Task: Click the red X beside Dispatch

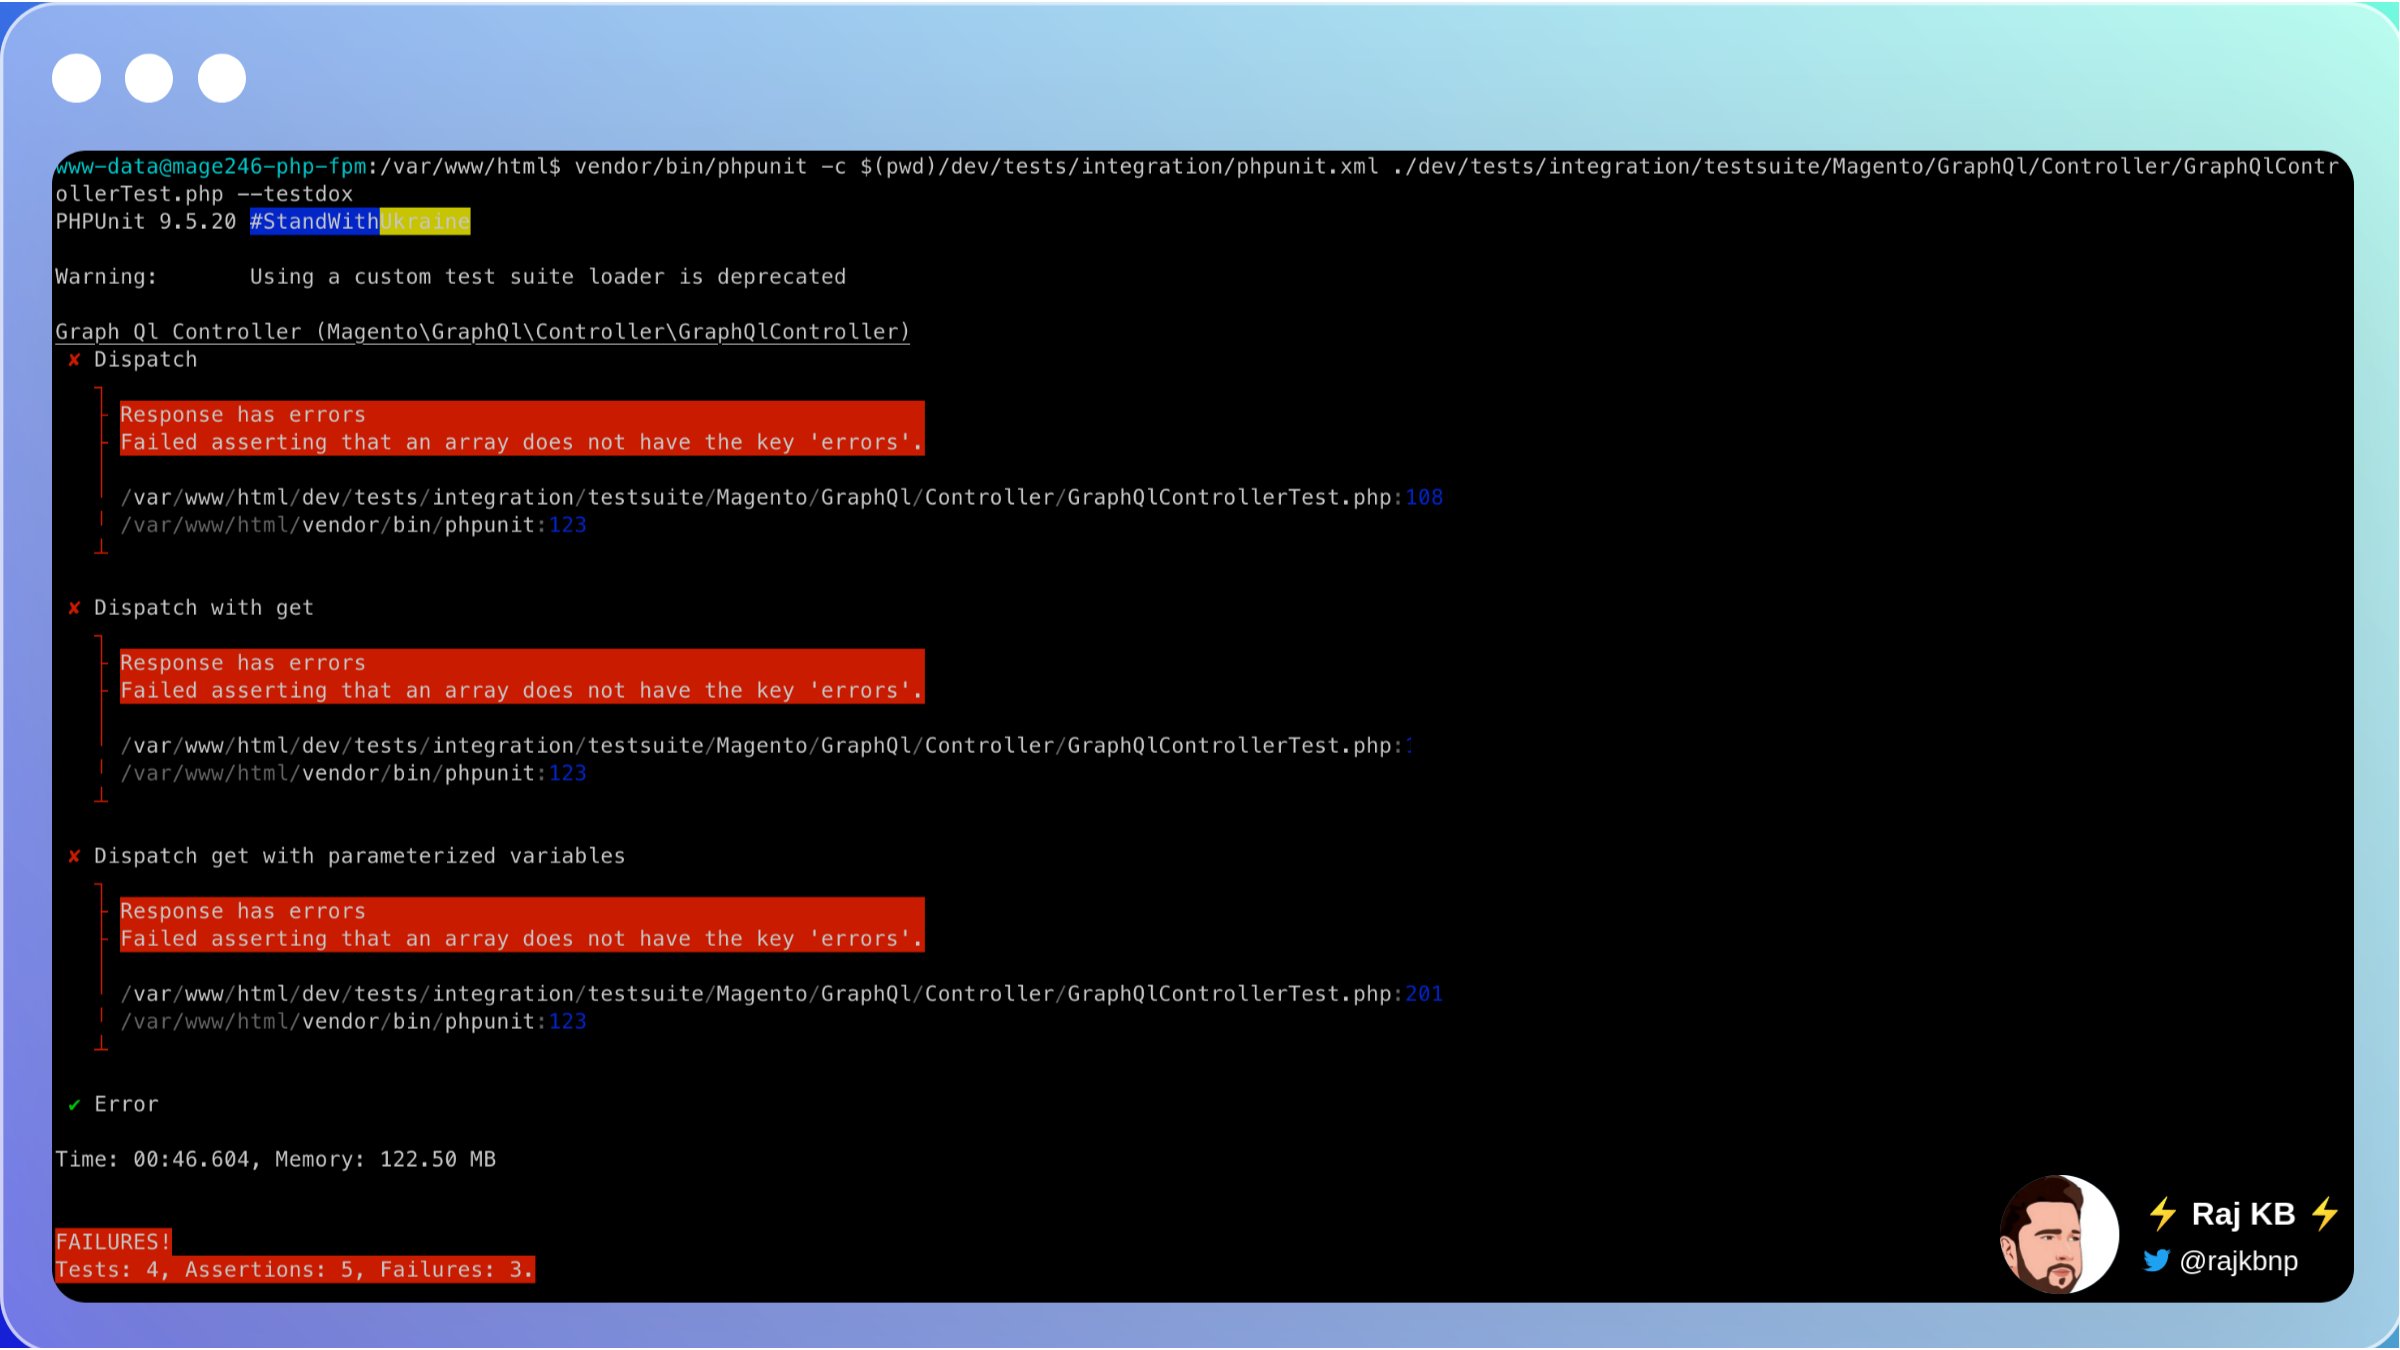Action: (74, 360)
